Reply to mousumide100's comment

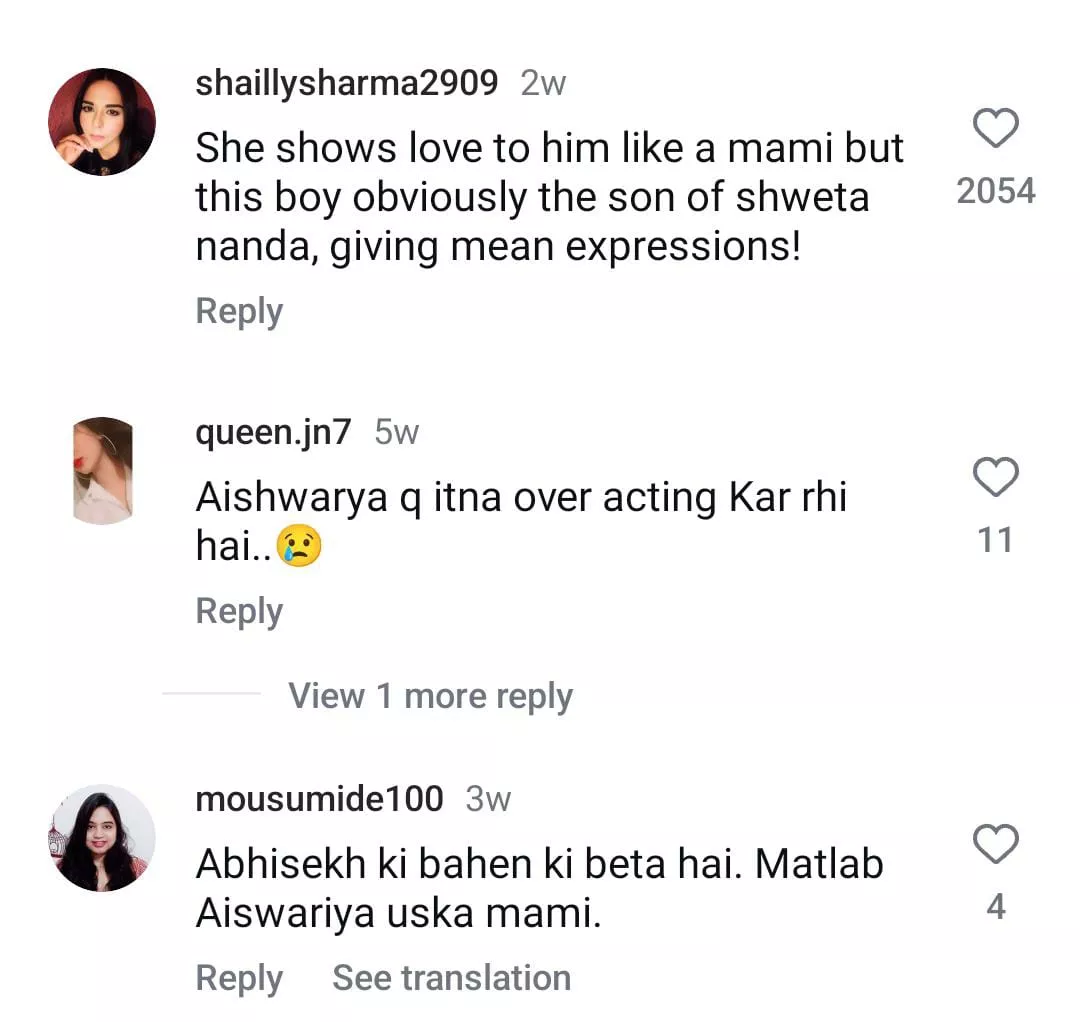pyautogui.click(x=239, y=978)
